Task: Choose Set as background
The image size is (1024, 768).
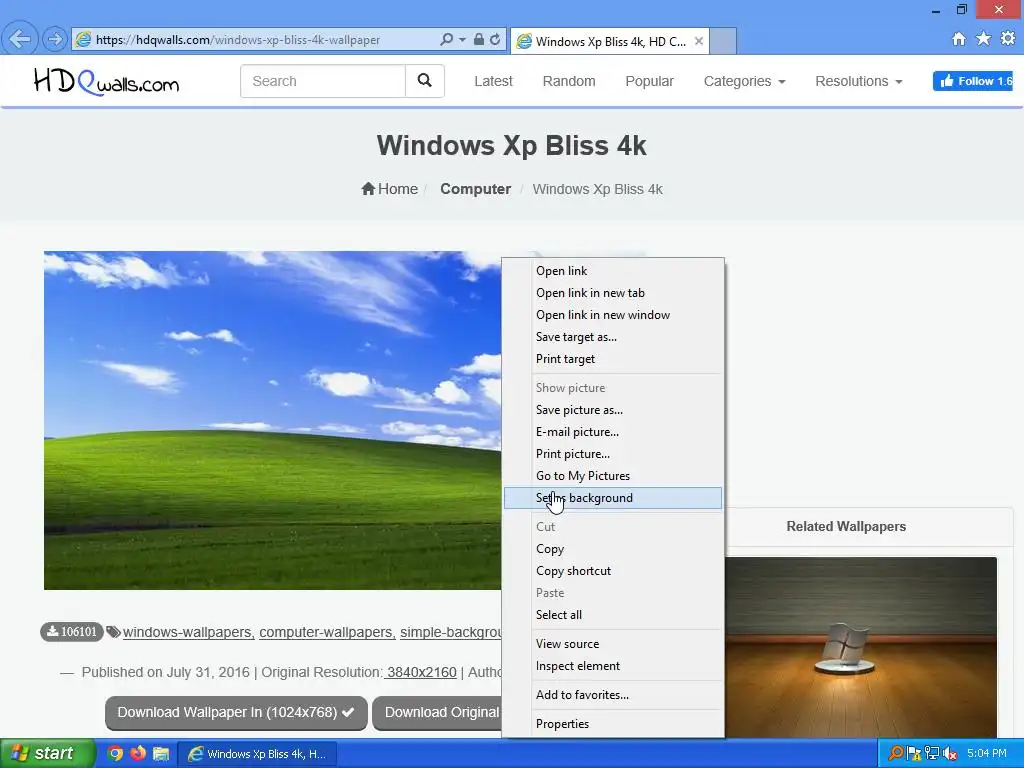Action: point(613,498)
